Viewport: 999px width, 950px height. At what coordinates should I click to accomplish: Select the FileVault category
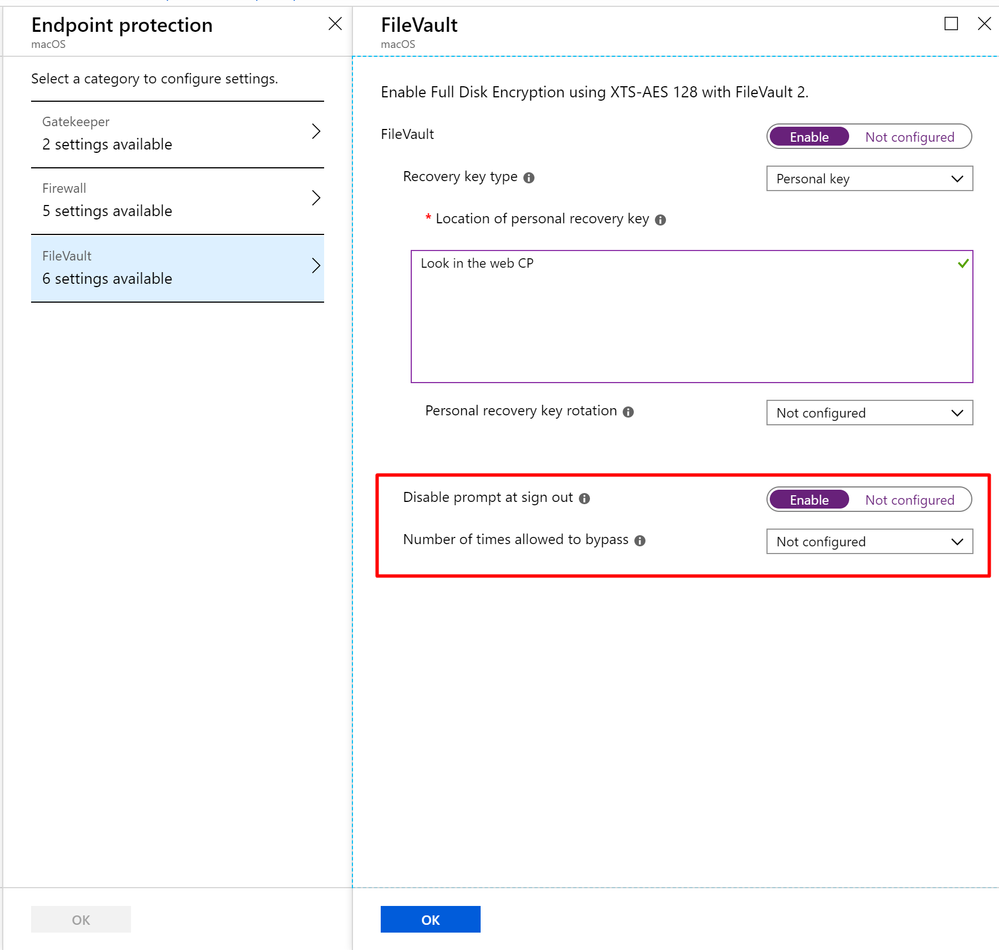pyautogui.click(x=178, y=268)
